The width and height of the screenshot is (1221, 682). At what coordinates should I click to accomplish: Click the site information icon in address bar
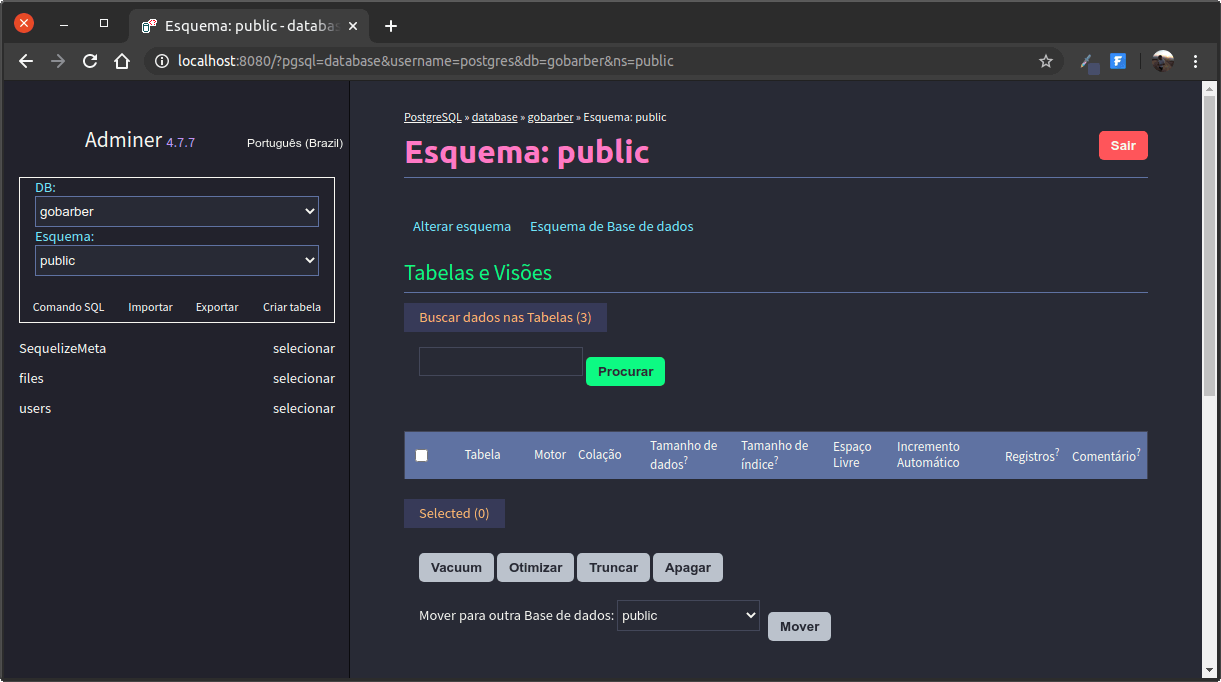click(x=161, y=60)
